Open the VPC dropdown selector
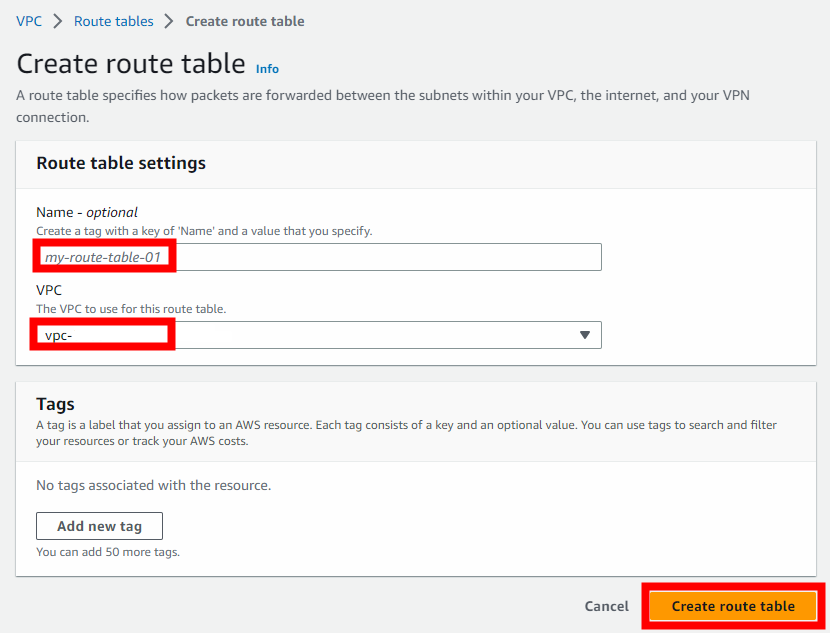 (316, 335)
